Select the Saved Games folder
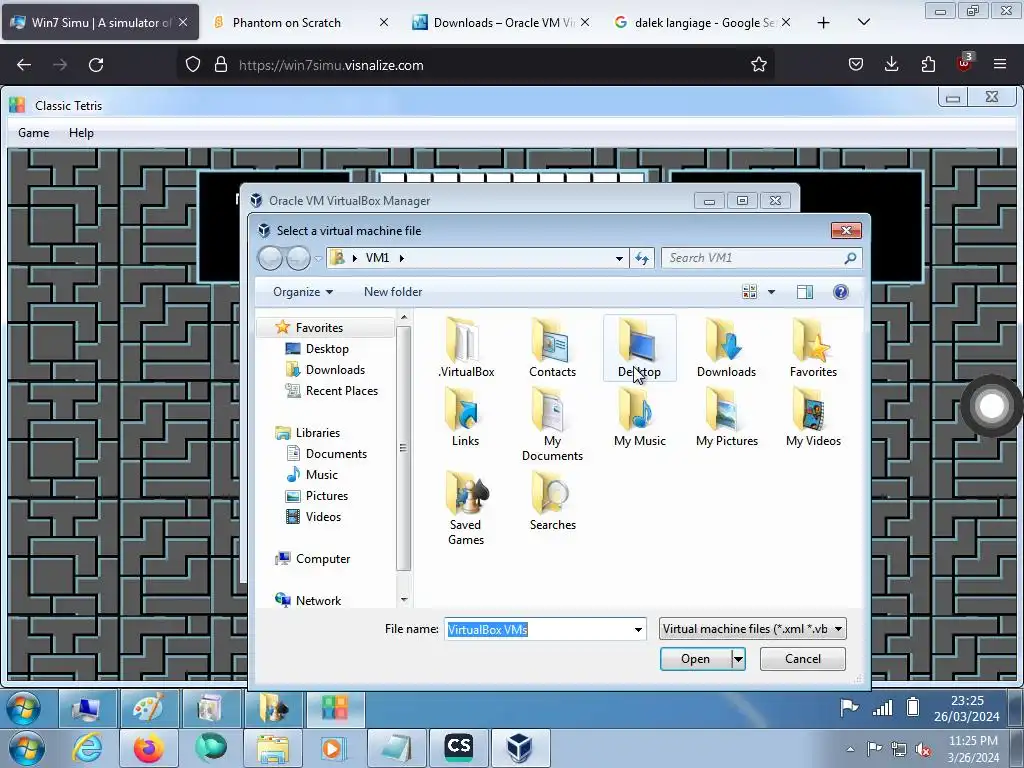The height and width of the screenshot is (768, 1024). click(466, 508)
